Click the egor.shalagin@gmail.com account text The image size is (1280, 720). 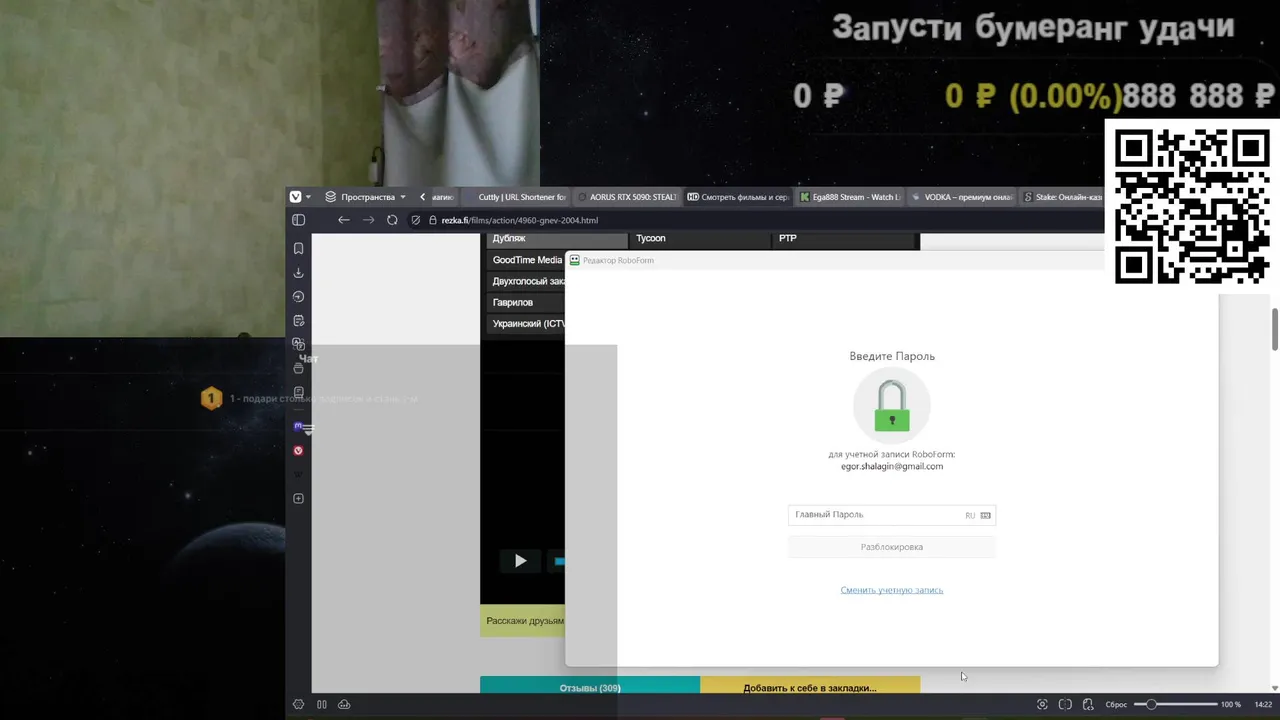(x=892, y=466)
